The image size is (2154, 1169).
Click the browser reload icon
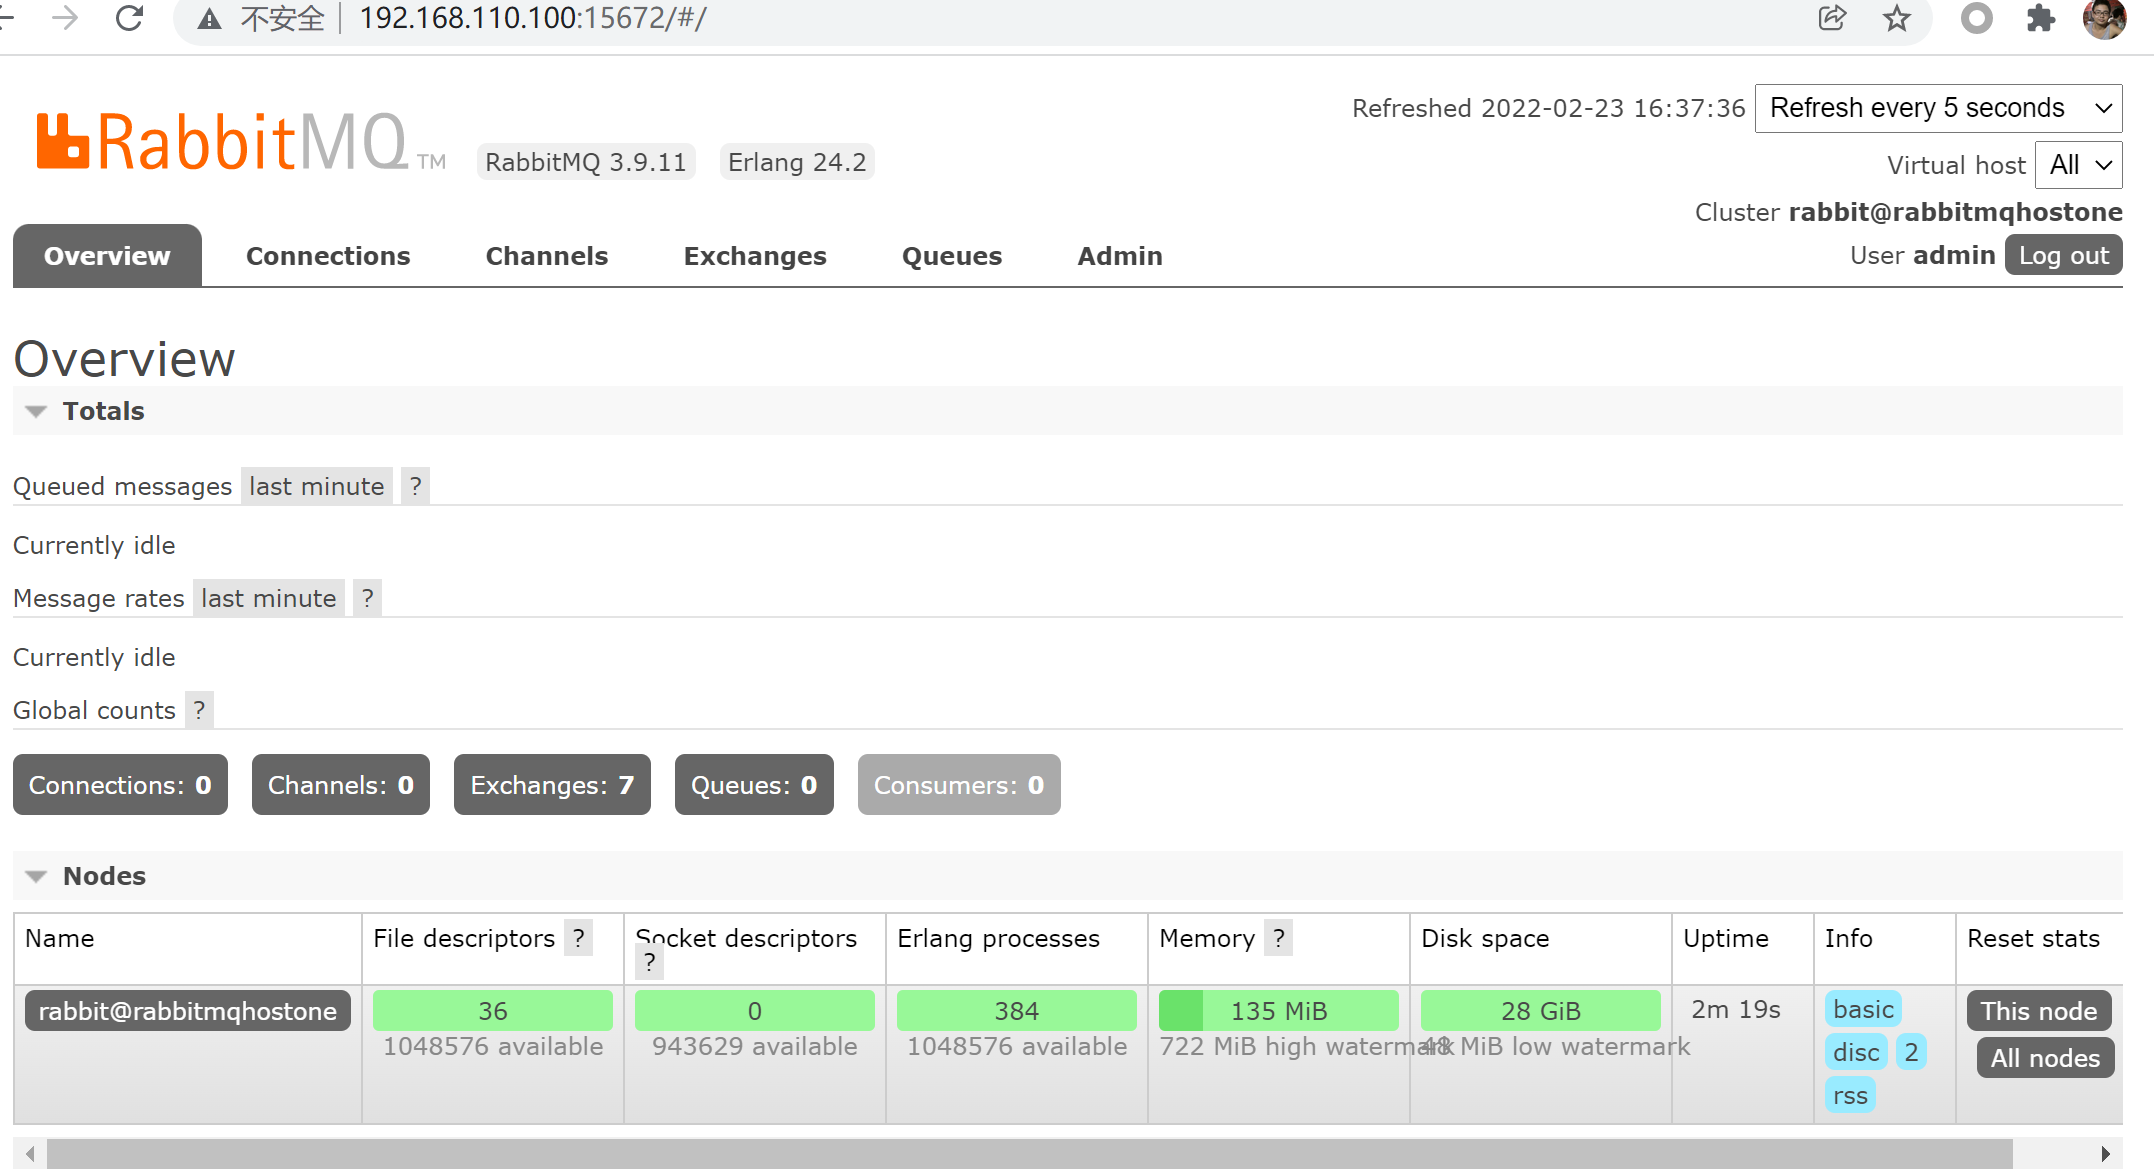point(129,18)
